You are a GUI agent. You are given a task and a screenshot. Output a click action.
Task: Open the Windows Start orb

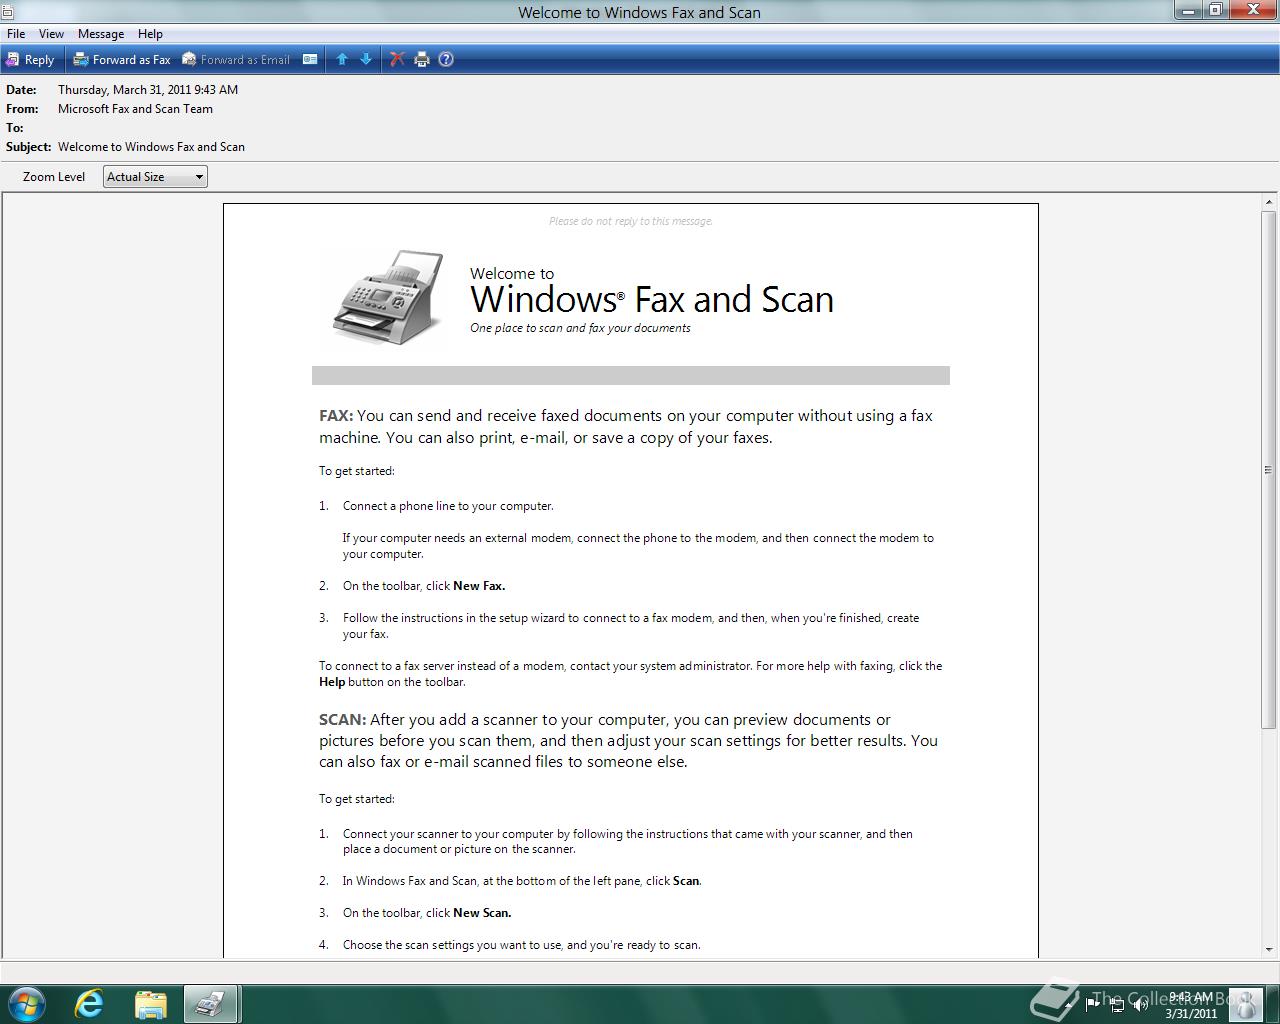(27, 1004)
